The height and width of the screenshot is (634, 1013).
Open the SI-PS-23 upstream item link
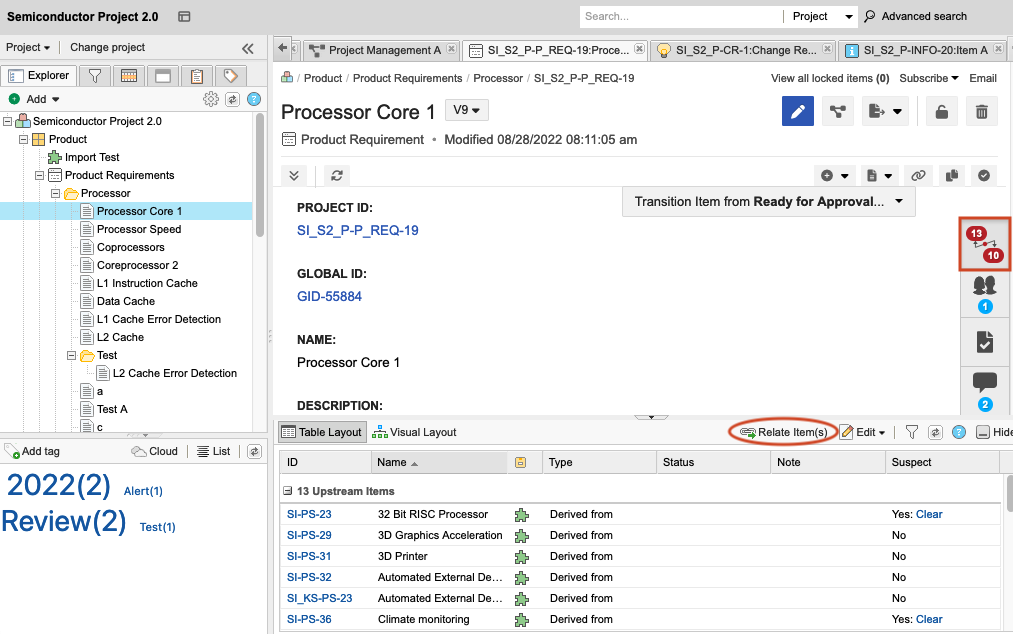coord(309,514)
